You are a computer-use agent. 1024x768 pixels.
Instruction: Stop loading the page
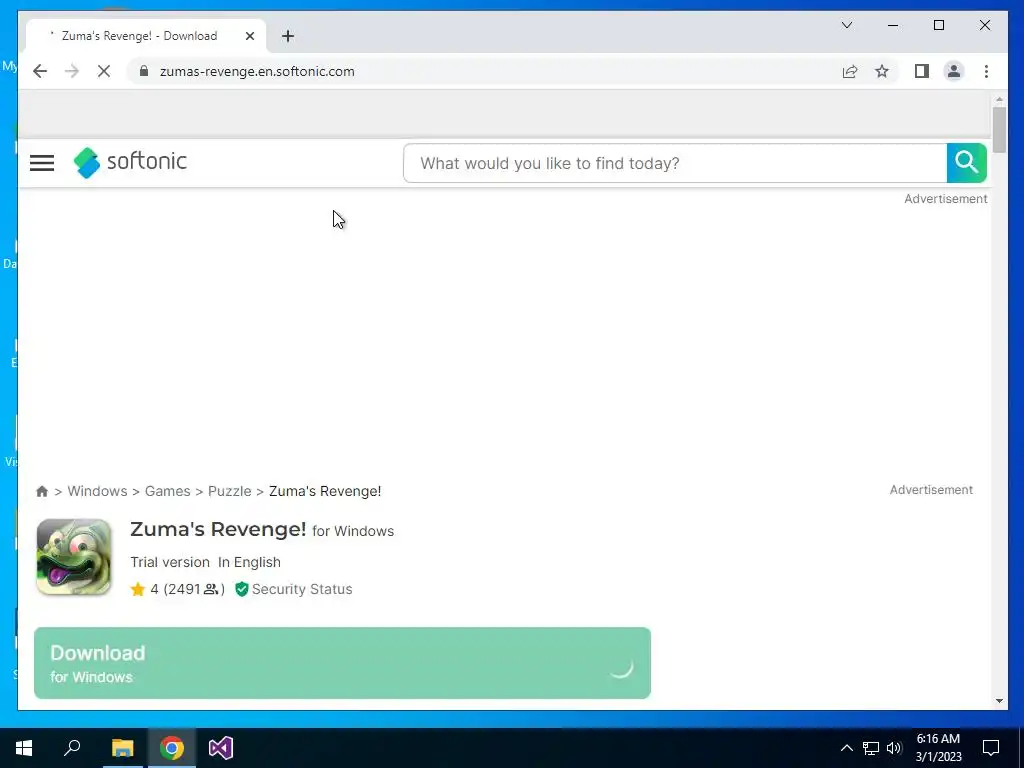tap(104, 71)
